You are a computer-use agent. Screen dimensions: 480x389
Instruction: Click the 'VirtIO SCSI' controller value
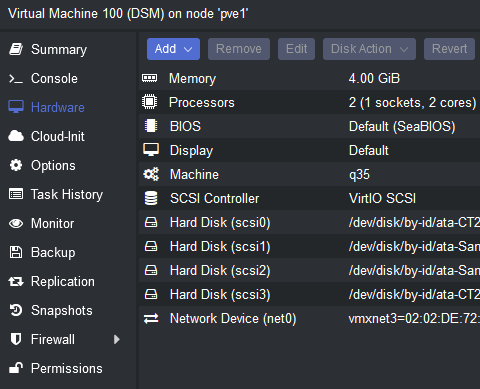click(x=382, y=198)
